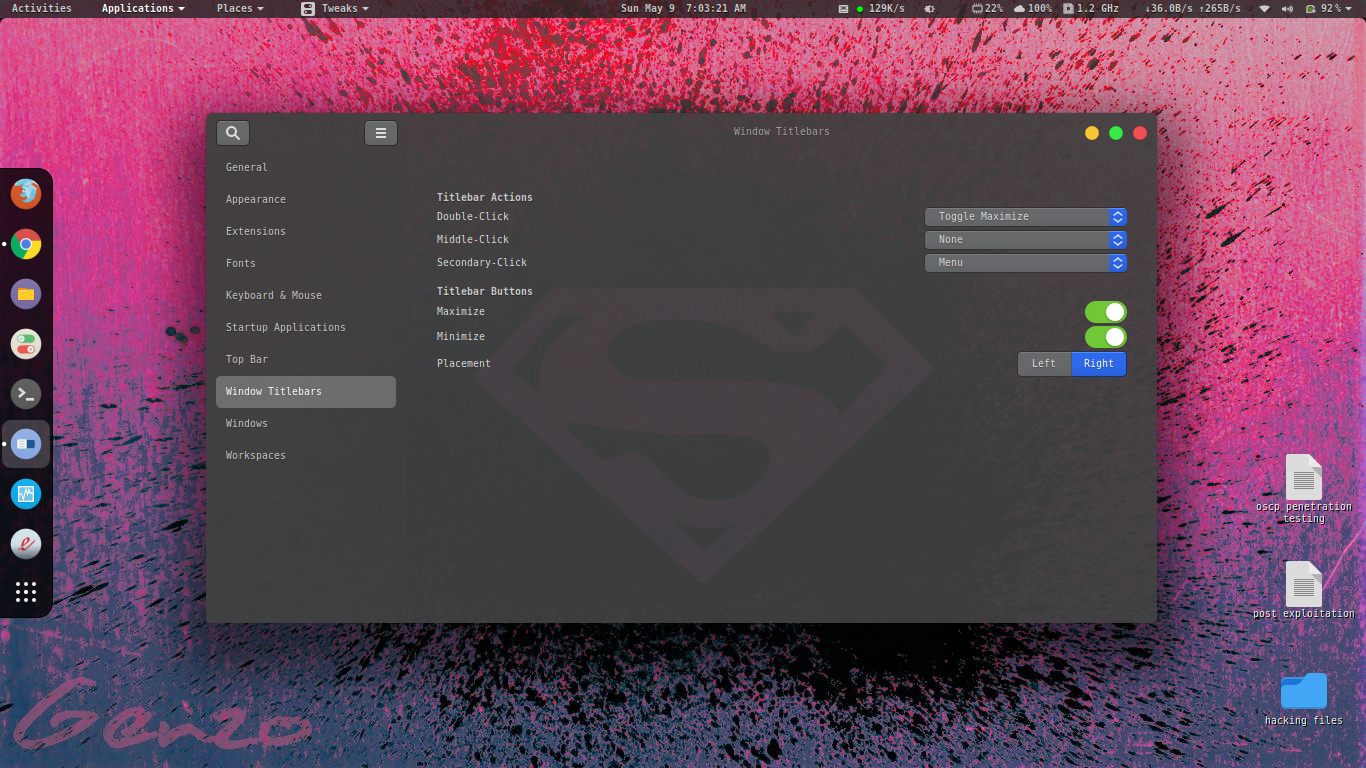Launch Firefox from the dock
Viewport: 1366px width, 768px height.
[x=26, y=194]
